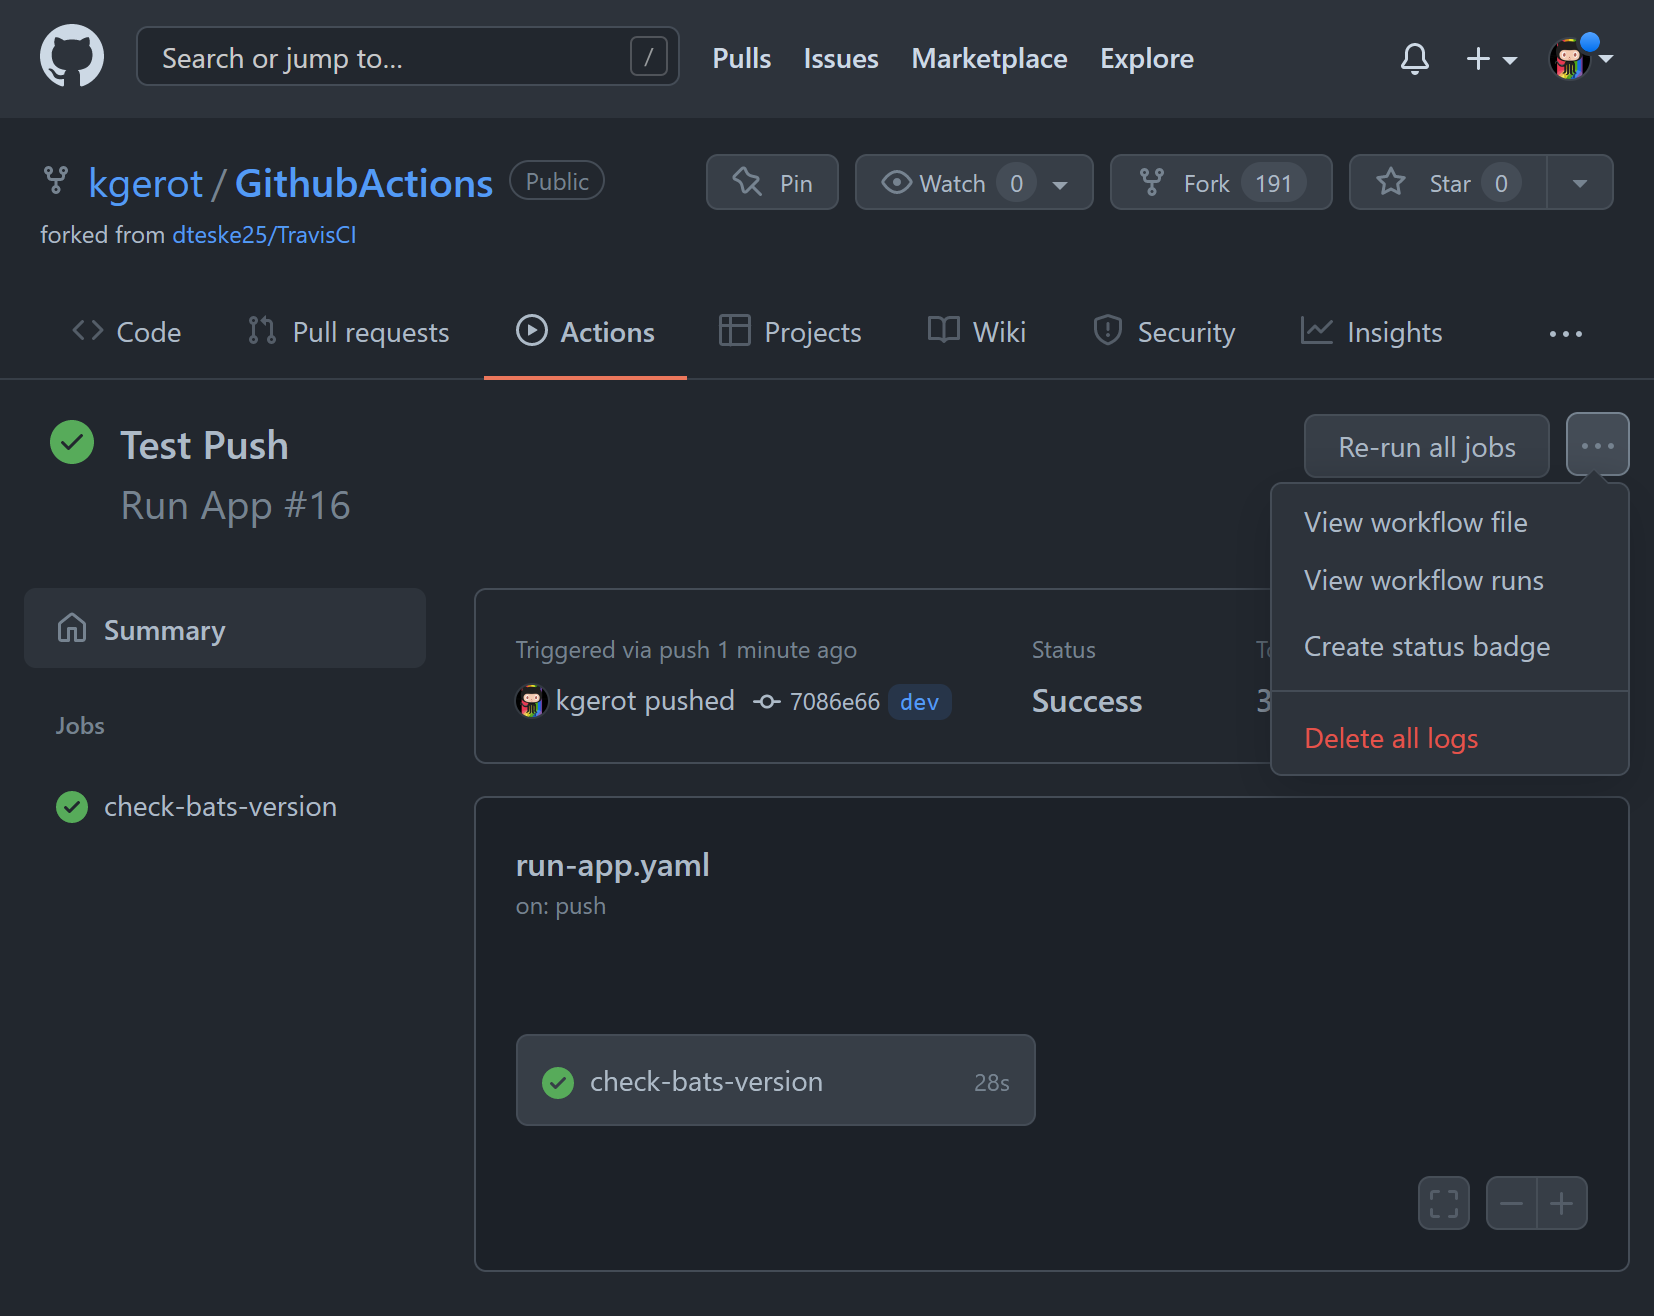
Task: Focus the Search or jump to field
Action: 408,57
